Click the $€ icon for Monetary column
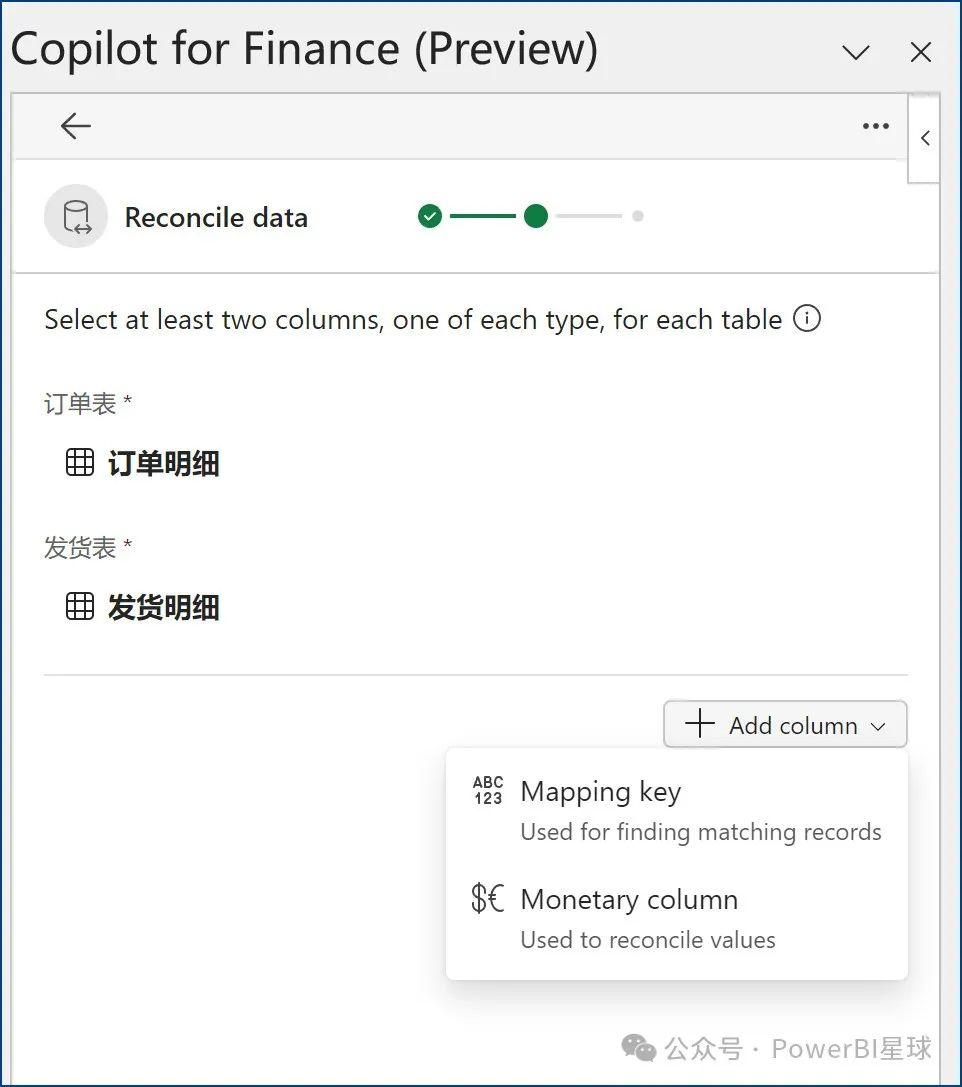This screenshot has height=1087, width=962. tap(487, 898)
